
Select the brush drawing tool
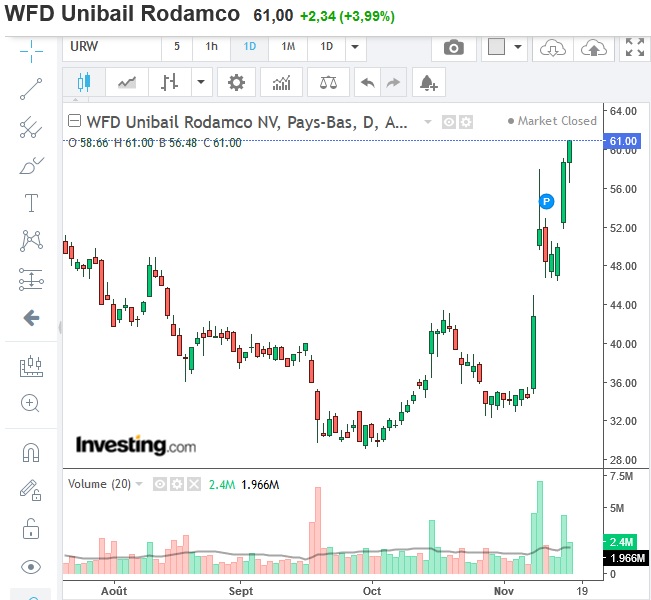point(31,166)
